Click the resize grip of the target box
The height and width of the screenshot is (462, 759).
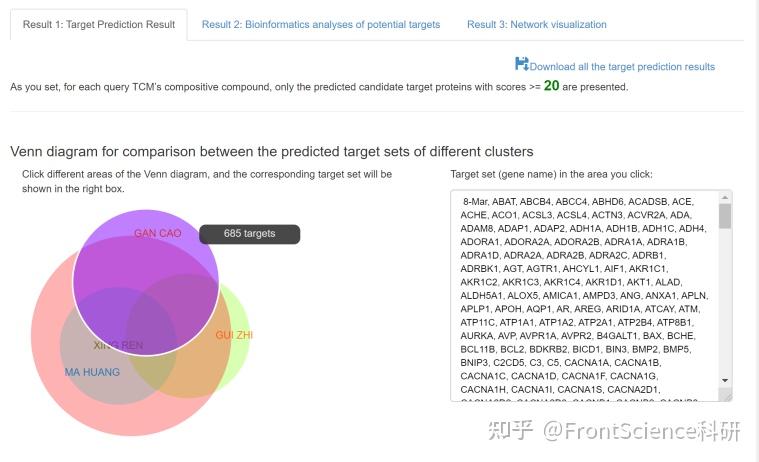coord(726,396)
